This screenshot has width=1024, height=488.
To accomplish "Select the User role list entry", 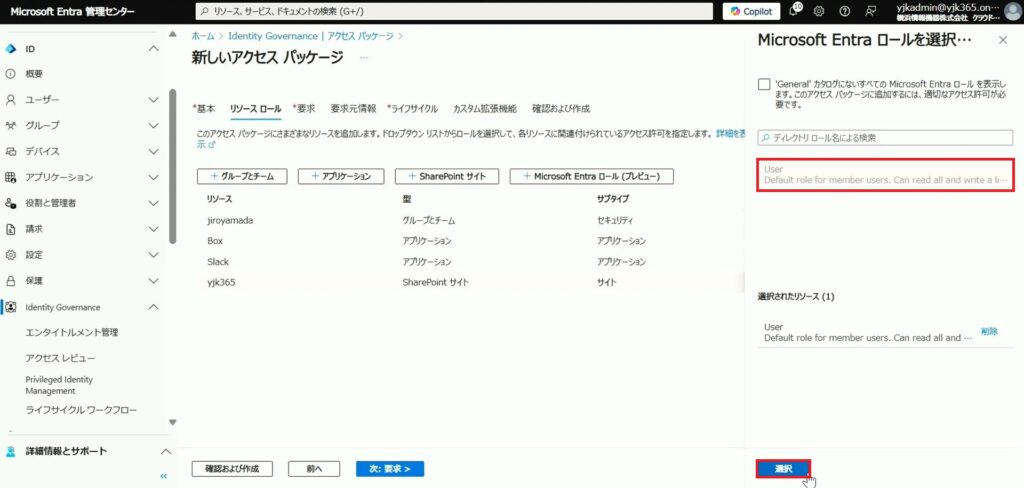I will [886, 174].
